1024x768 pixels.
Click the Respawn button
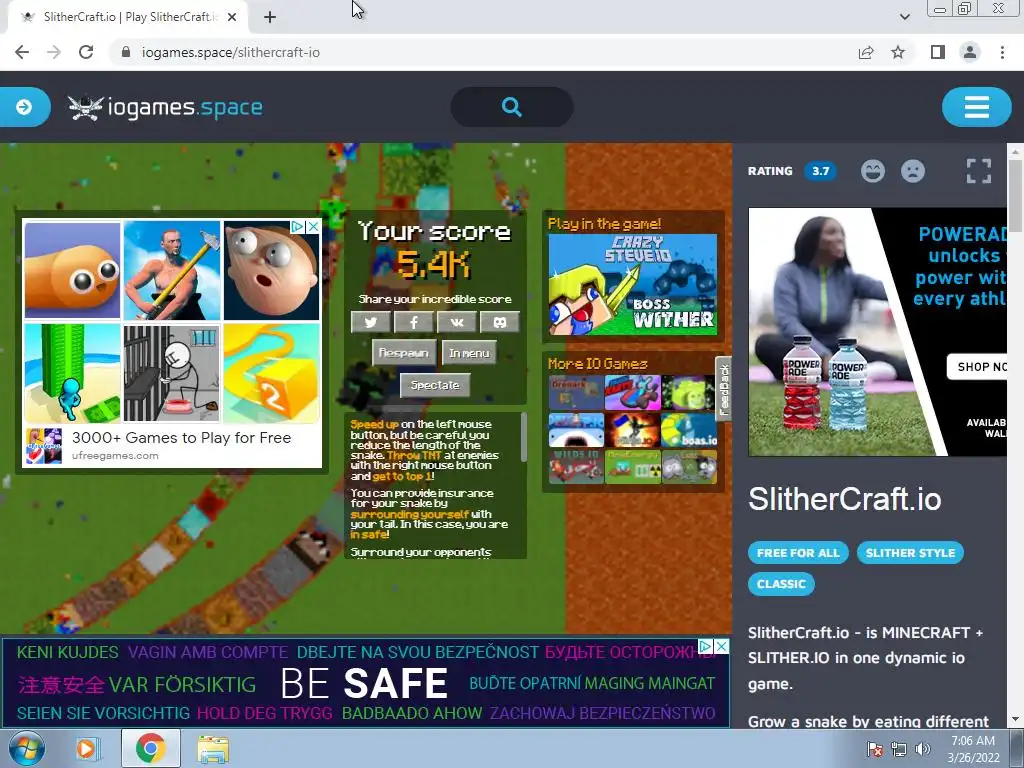(404, 353)
